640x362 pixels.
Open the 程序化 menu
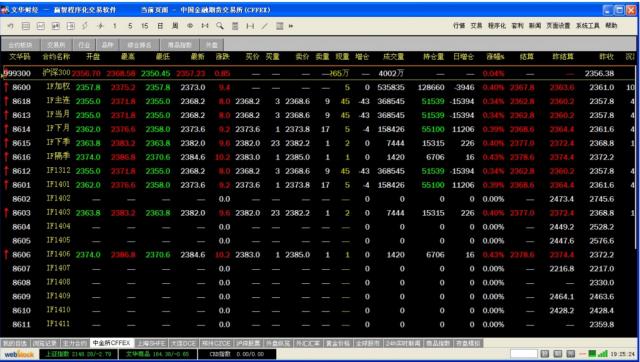point(497,26)
